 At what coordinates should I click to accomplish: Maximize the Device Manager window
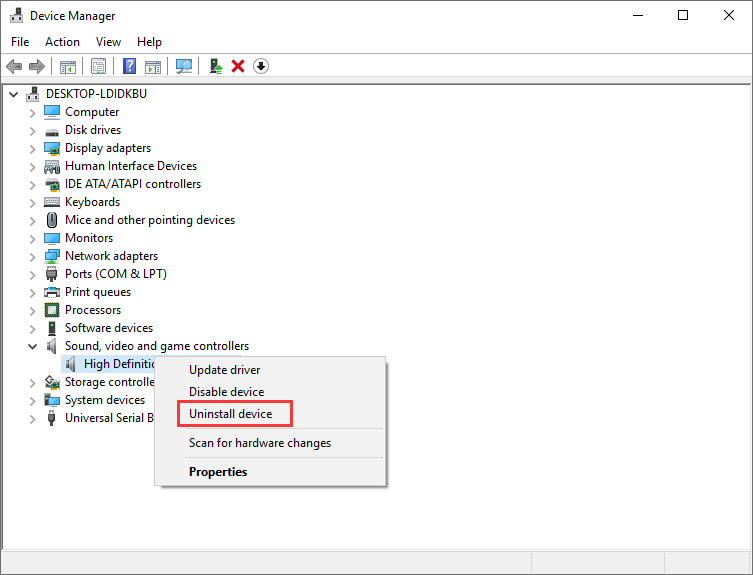point(683,15)
